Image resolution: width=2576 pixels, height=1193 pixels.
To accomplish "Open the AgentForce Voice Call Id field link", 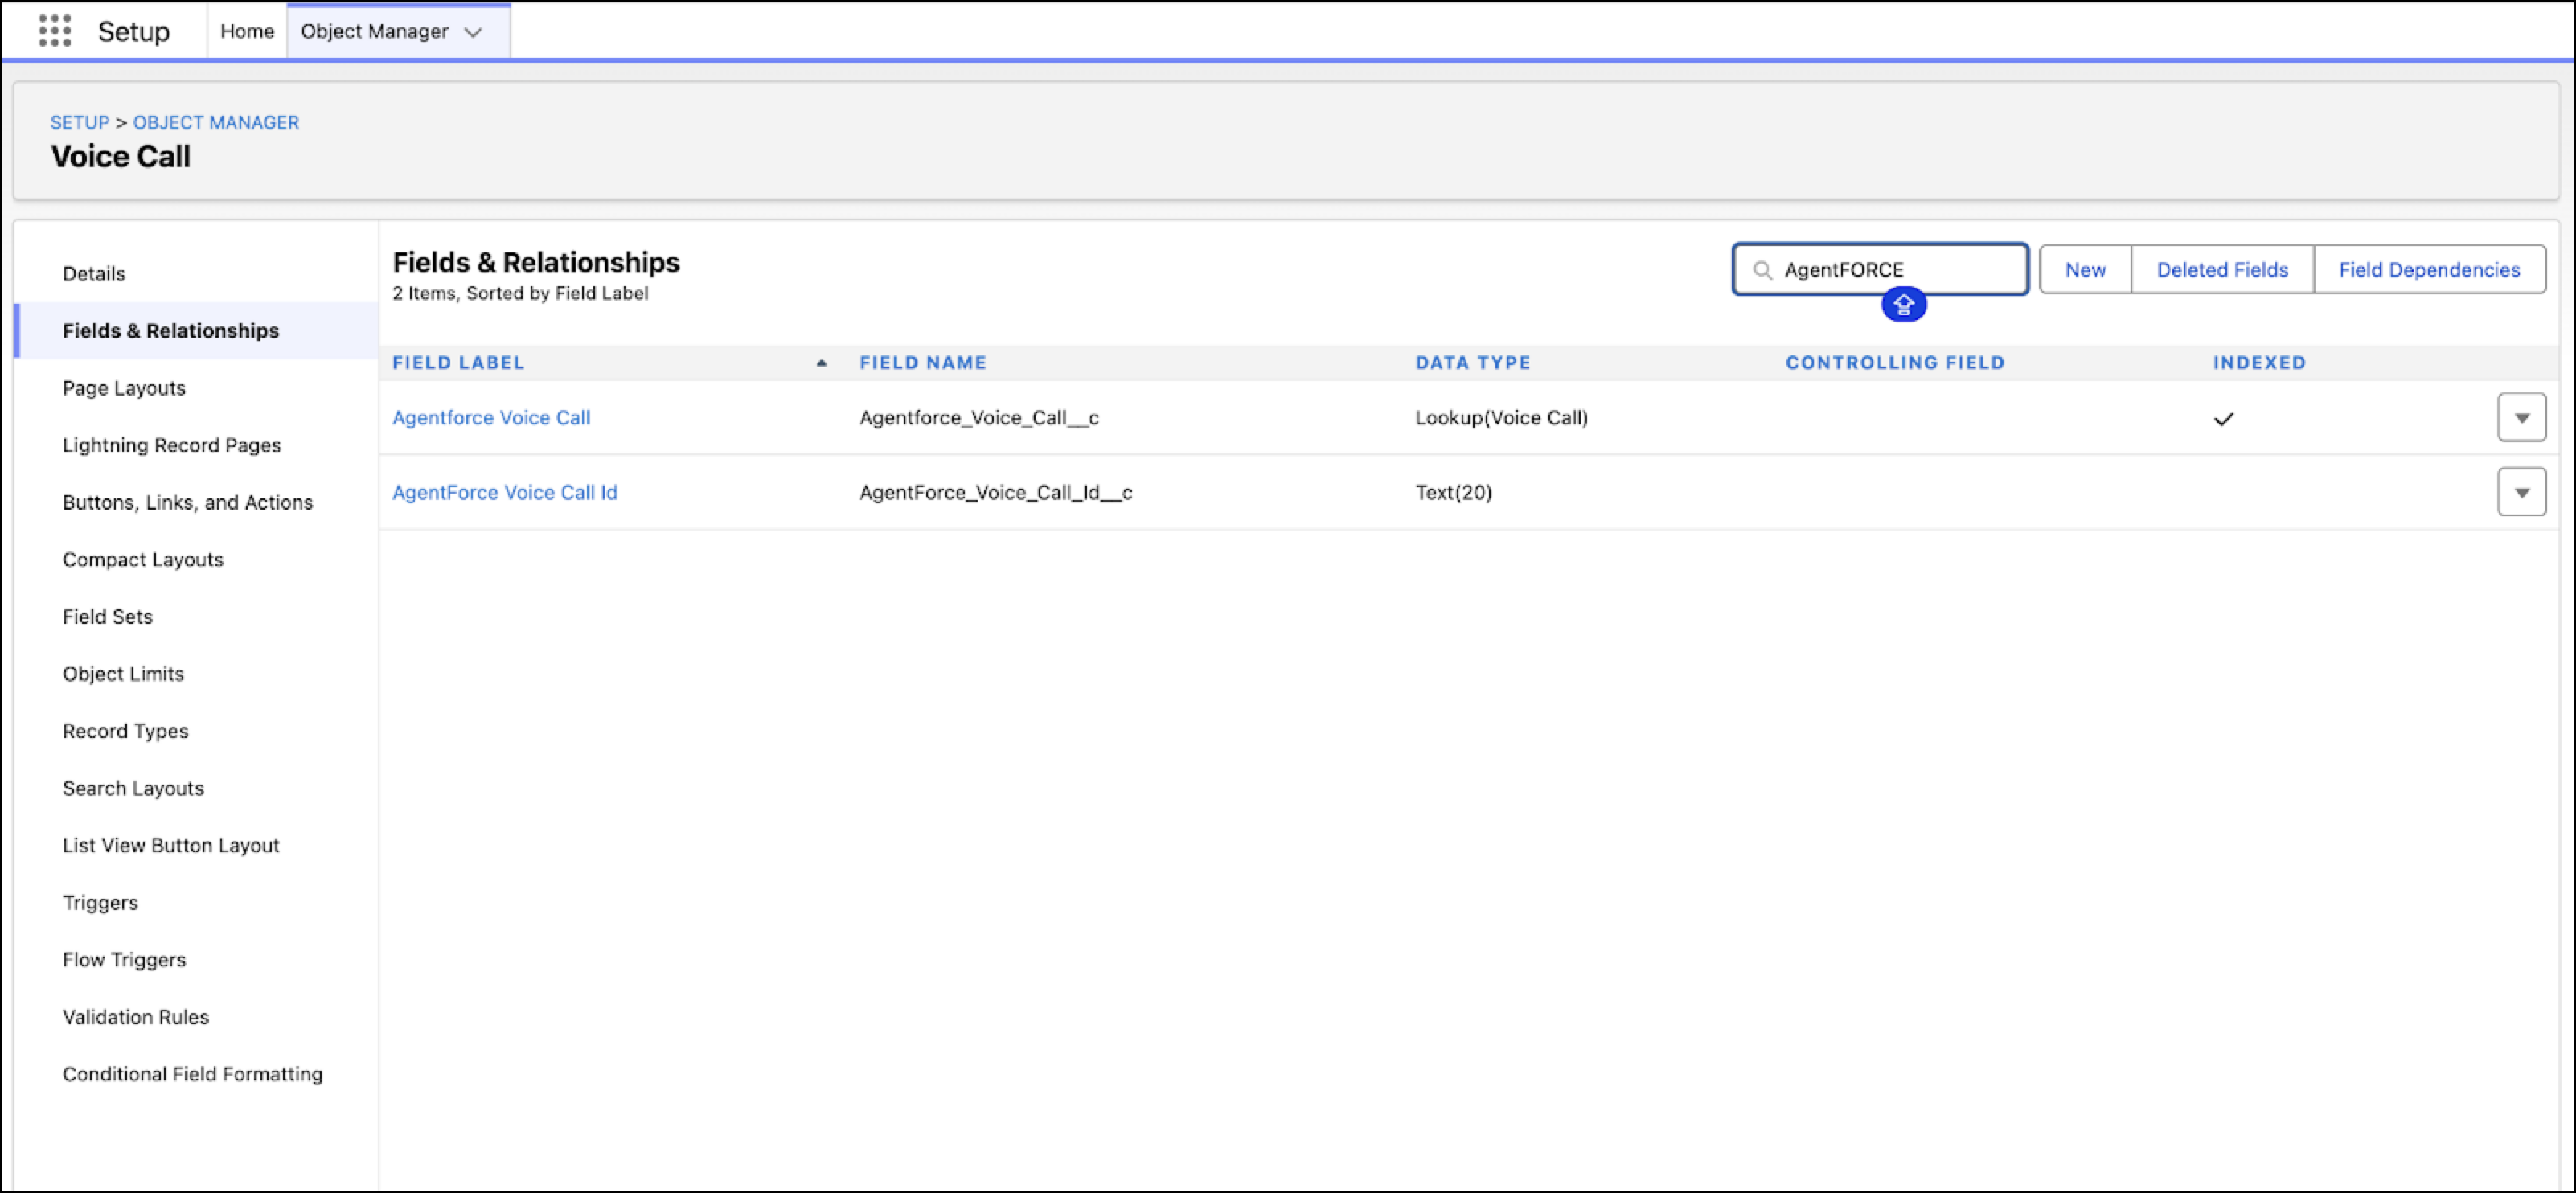I will [x=505, y=492].
